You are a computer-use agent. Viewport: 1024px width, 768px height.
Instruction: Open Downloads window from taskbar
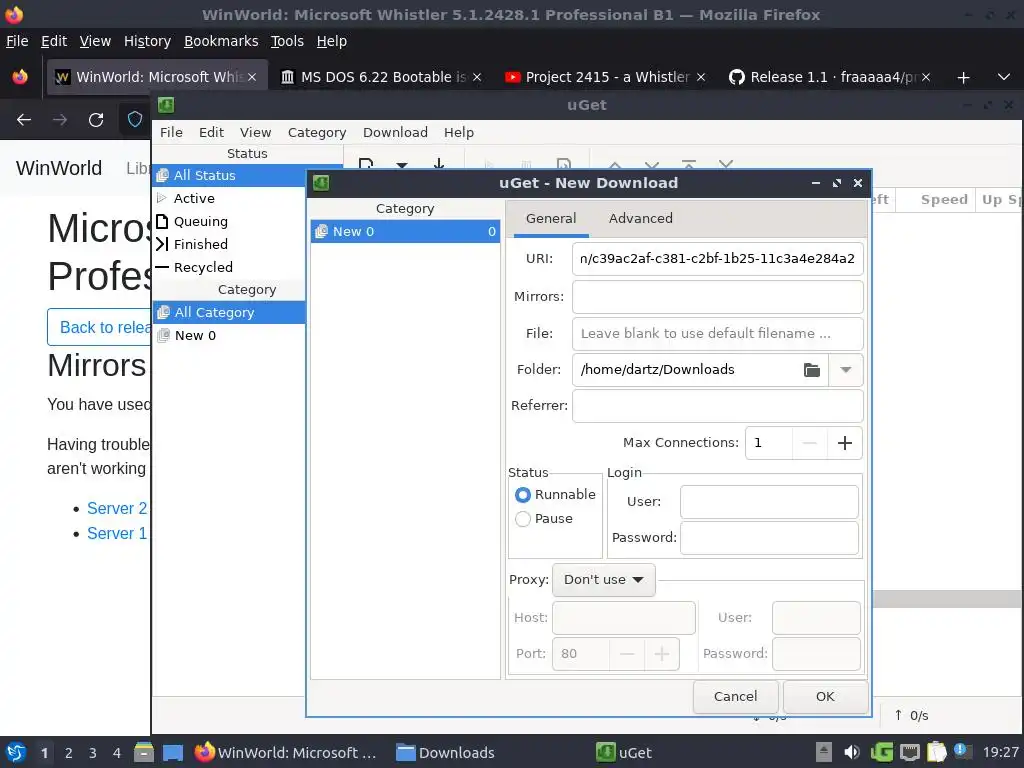(x=445, y=752)
